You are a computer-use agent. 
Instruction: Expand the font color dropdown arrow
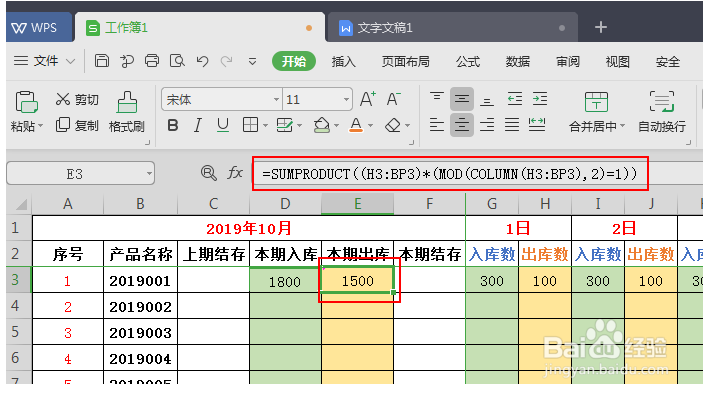[x=371, y=126]
